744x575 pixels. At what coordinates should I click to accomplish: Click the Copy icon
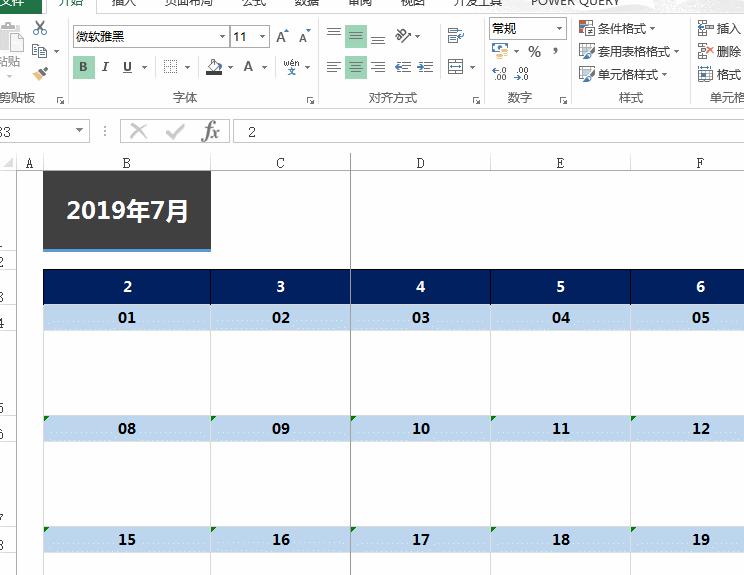click(x=39, y=51)
